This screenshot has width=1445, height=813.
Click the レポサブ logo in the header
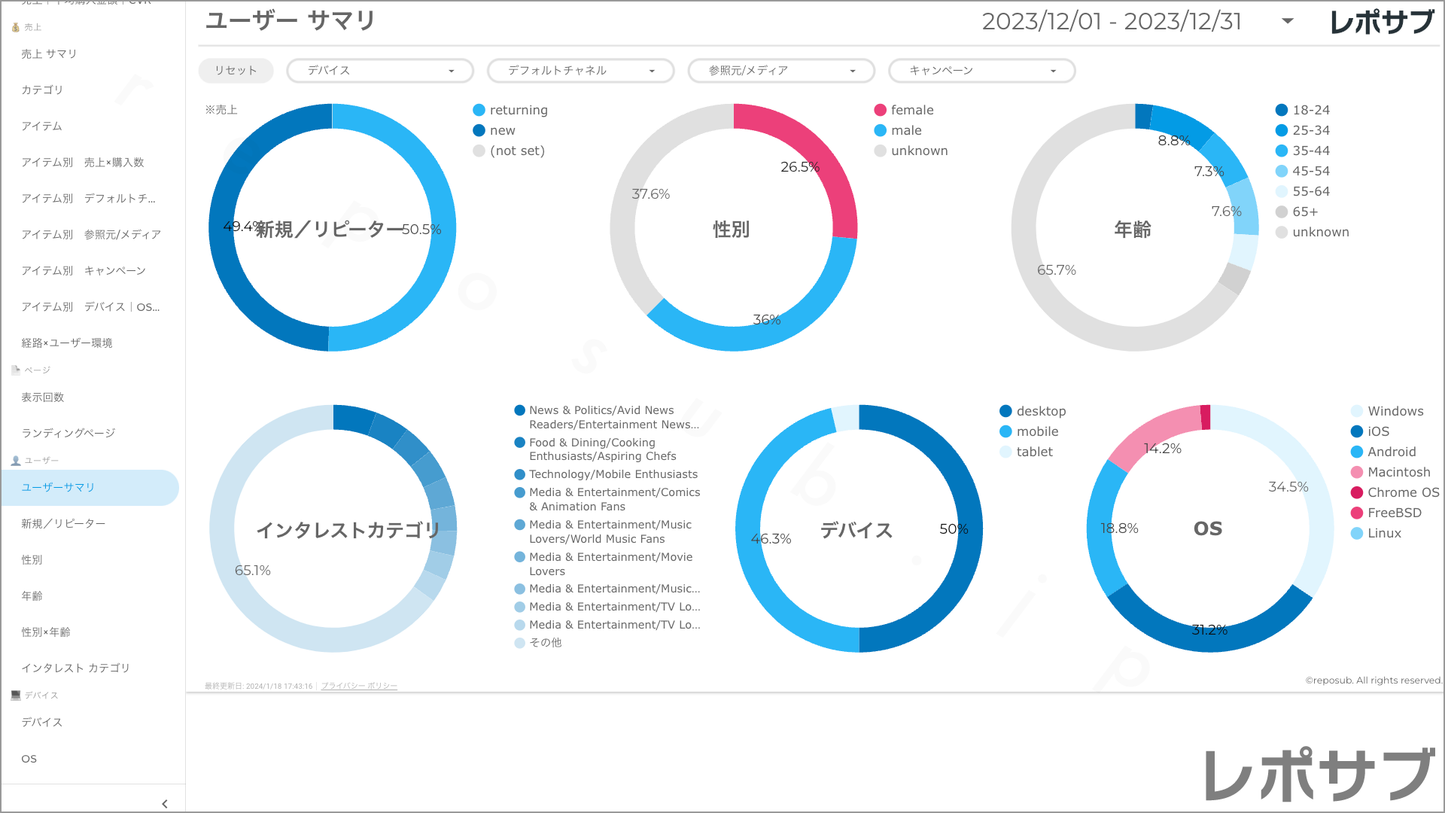pos(1382,22)
